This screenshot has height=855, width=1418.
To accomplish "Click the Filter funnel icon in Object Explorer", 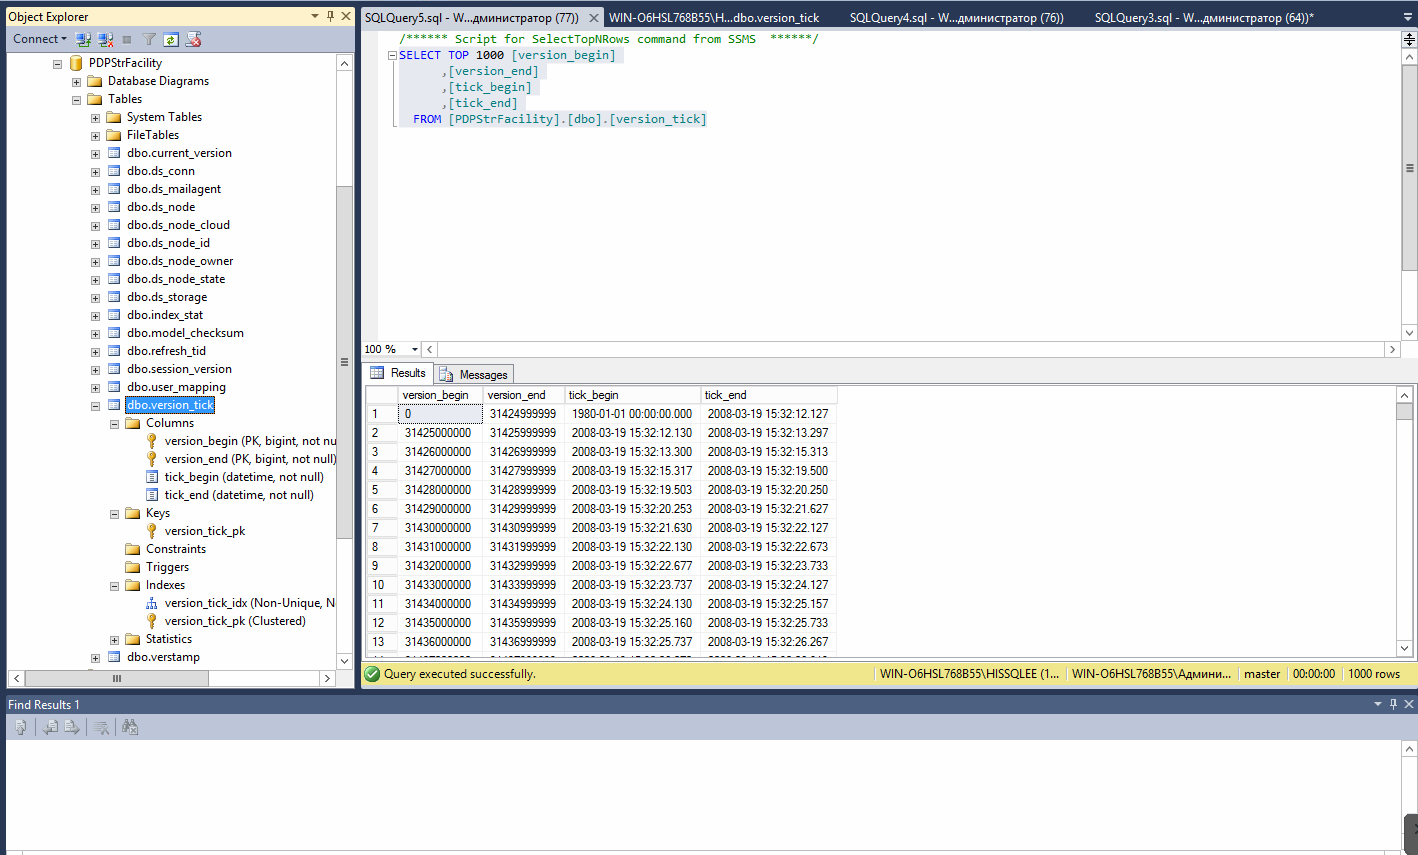I will pyautogui.click(x=149, y=39).
